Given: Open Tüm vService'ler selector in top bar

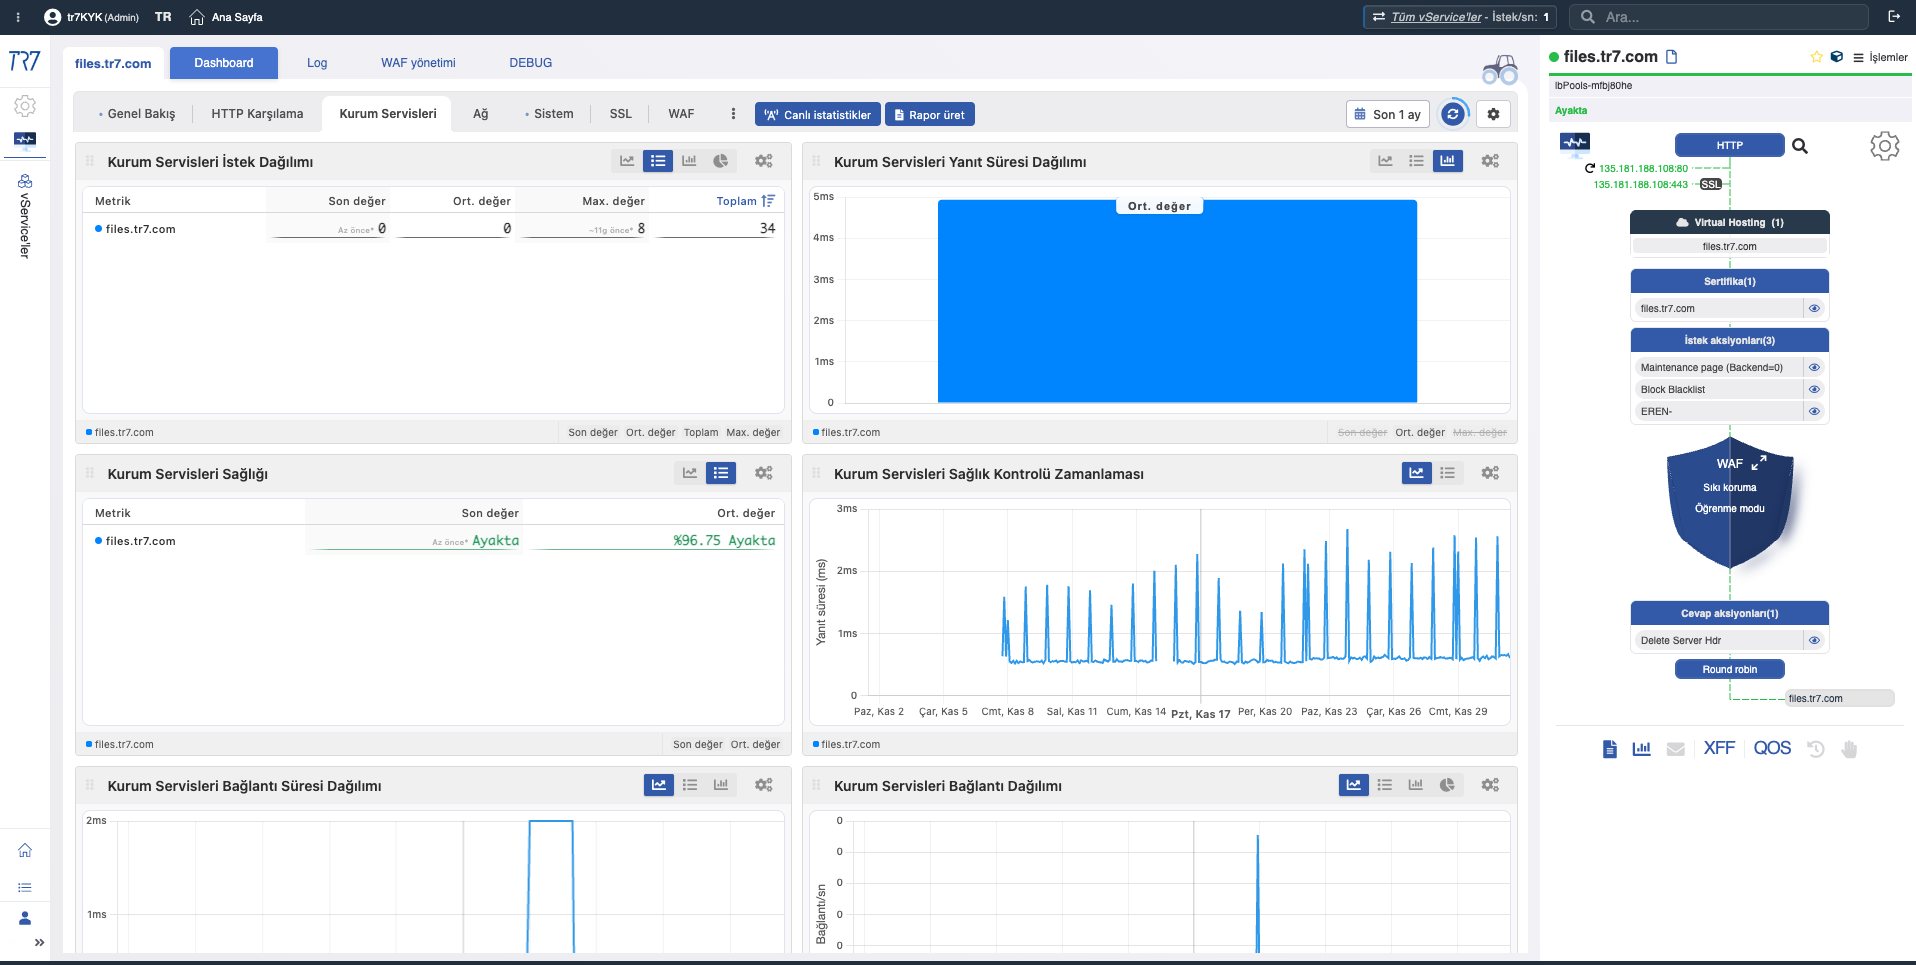Looking at the screenshot, I should (x=1460, y=17).
